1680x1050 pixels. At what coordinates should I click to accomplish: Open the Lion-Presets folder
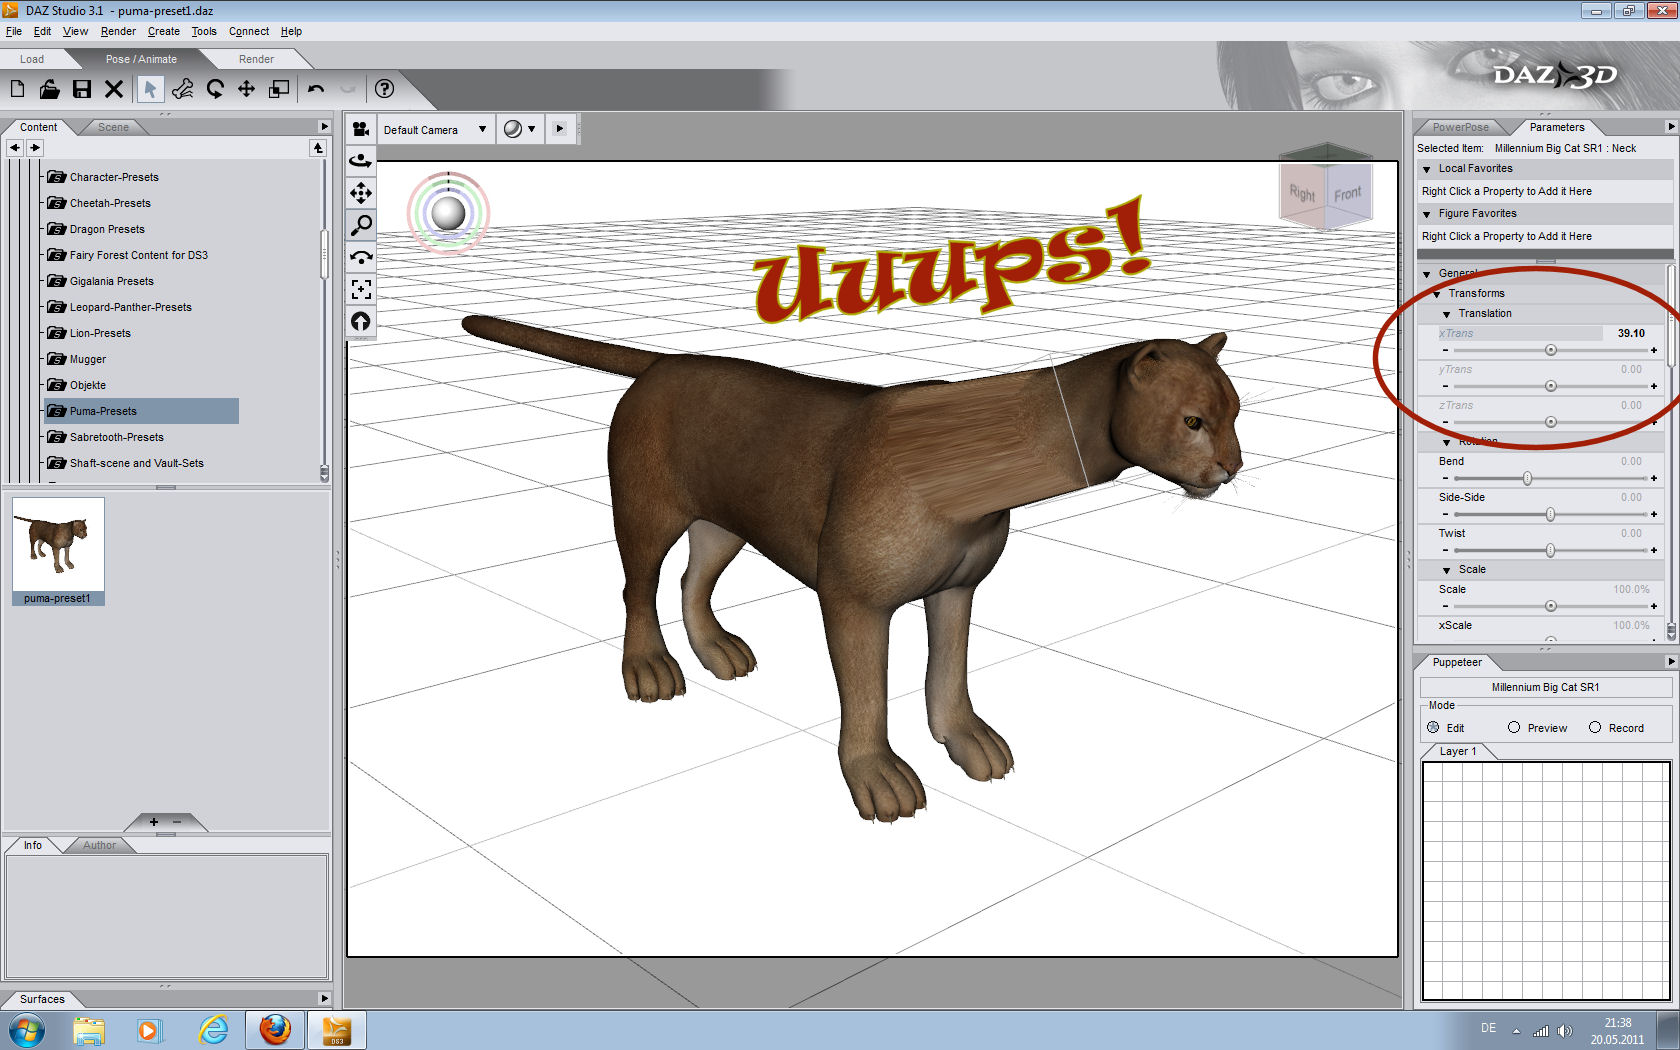100,333
